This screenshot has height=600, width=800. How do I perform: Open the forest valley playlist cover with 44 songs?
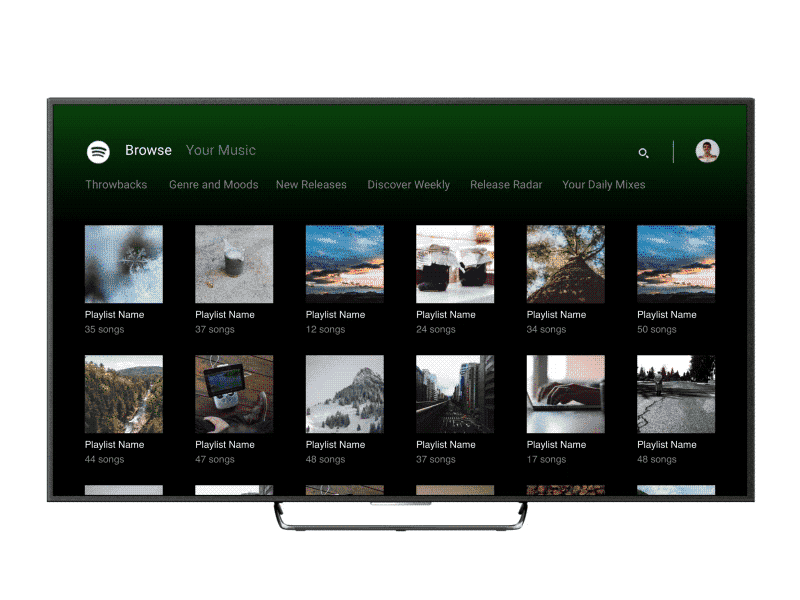coord(124,394)
